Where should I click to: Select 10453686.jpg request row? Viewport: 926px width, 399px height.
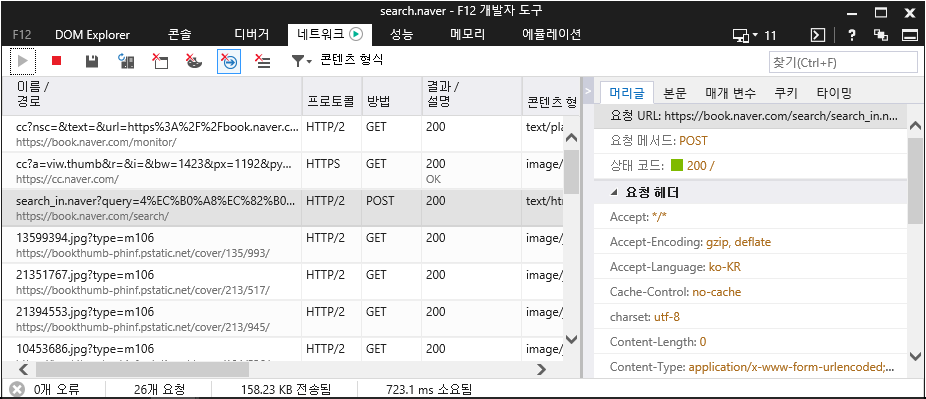(282, 349)
